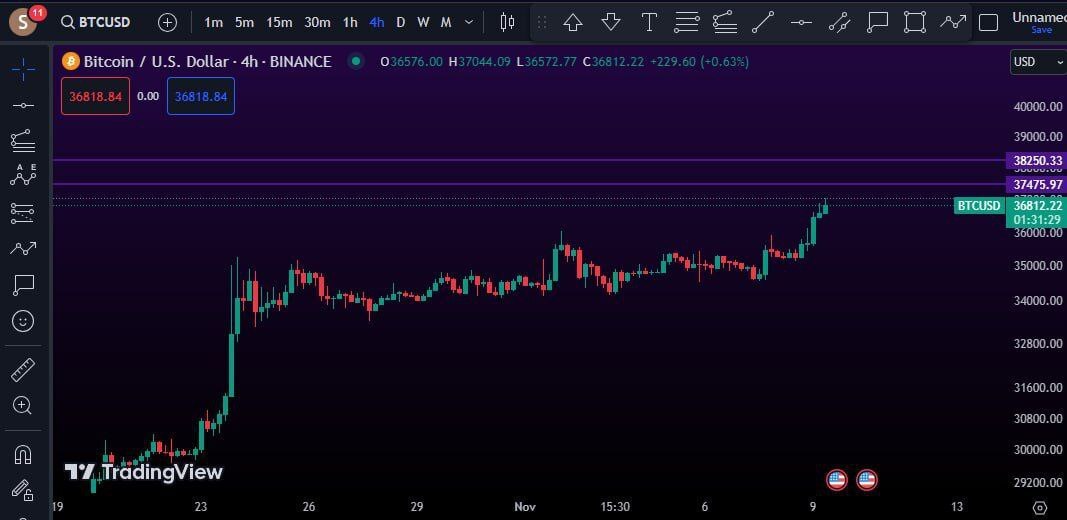
Task: Click the second US economic event flag
Action: pos(866,480)
